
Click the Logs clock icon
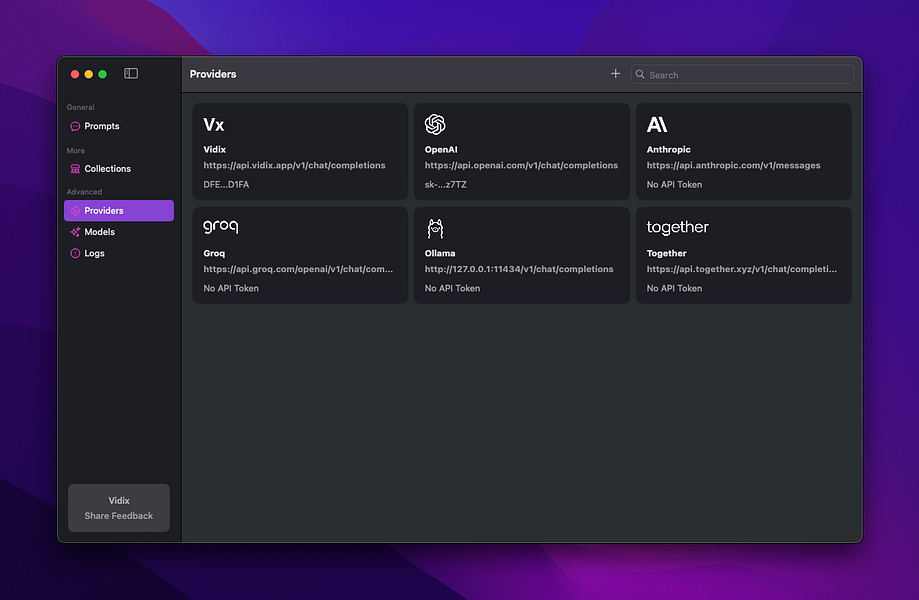pyautogui.click(x=75, y=253)
